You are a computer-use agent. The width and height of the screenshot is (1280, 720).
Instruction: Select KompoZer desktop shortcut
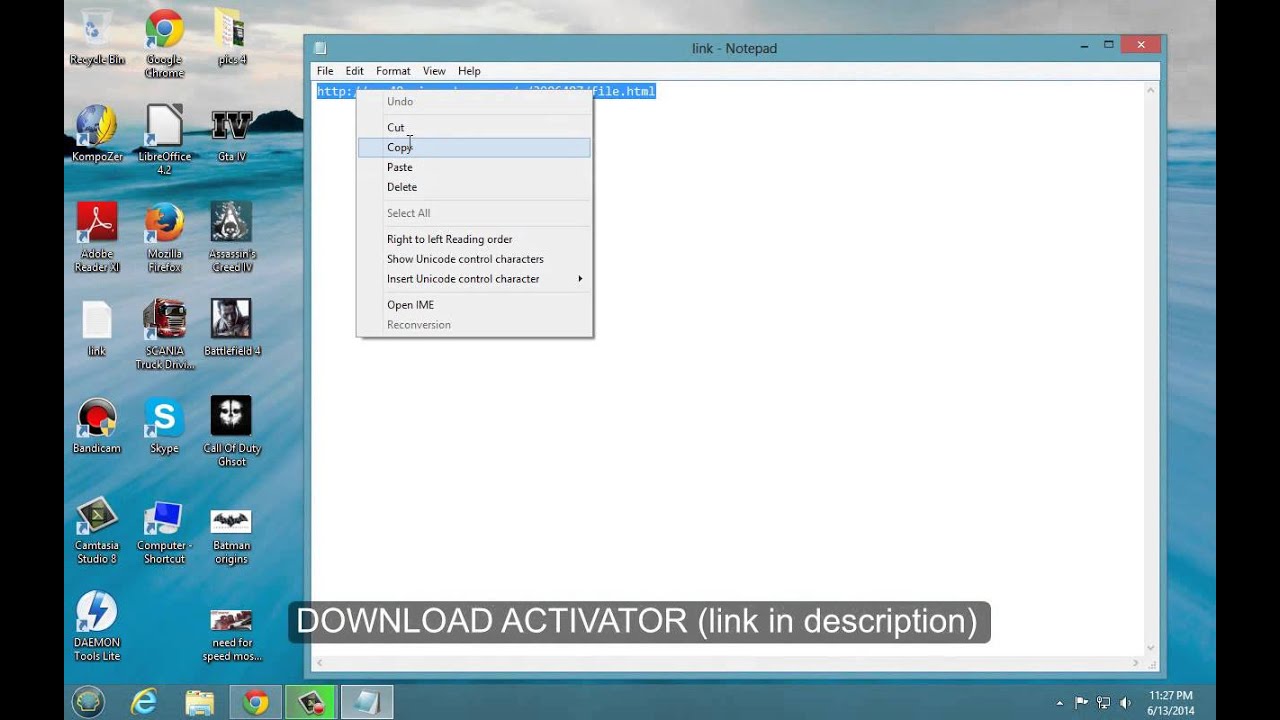coord(97,134)
